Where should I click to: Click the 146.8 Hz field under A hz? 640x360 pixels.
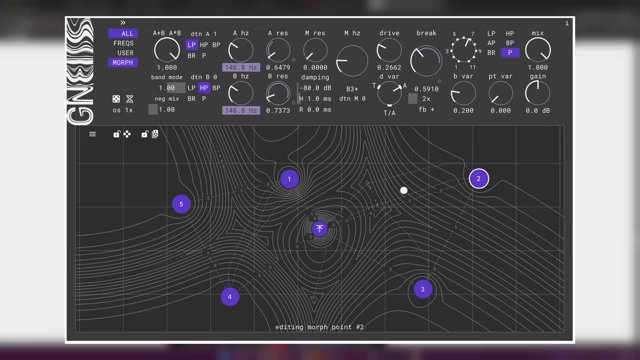click(x=241, y=67)
